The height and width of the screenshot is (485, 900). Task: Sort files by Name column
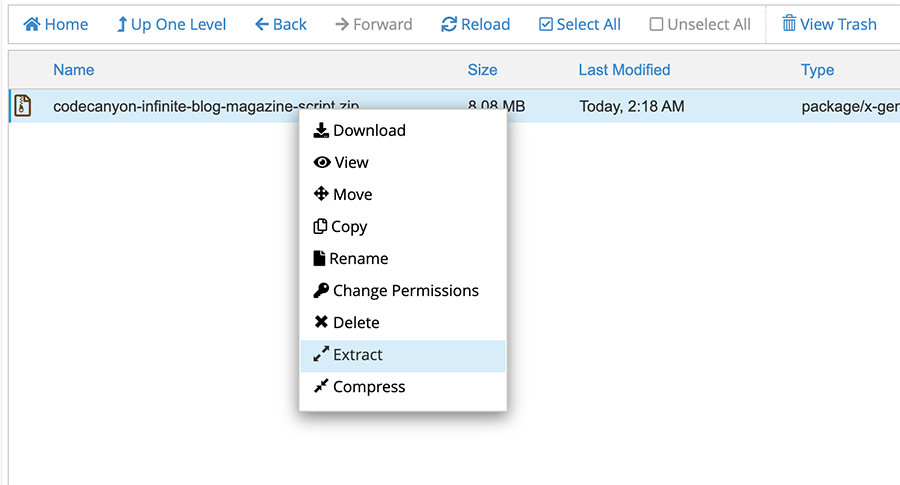[x=73, y=70]
